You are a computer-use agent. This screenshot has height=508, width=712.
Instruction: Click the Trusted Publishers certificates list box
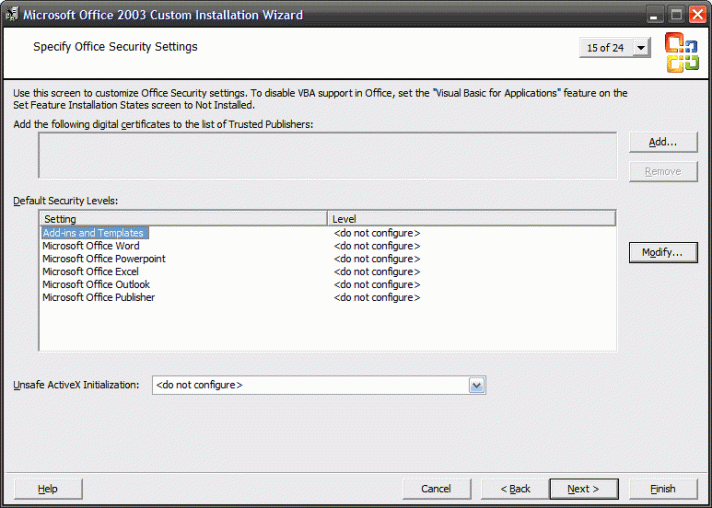tap(327, 155)
